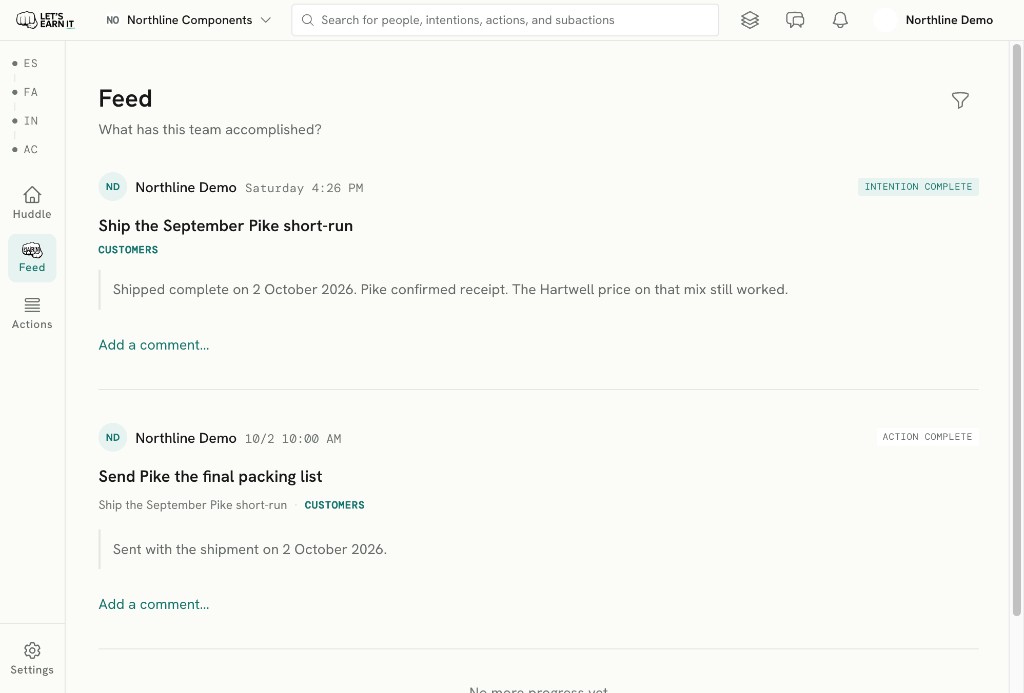Click the ACTION COMPLETE badge

point(927,437)
